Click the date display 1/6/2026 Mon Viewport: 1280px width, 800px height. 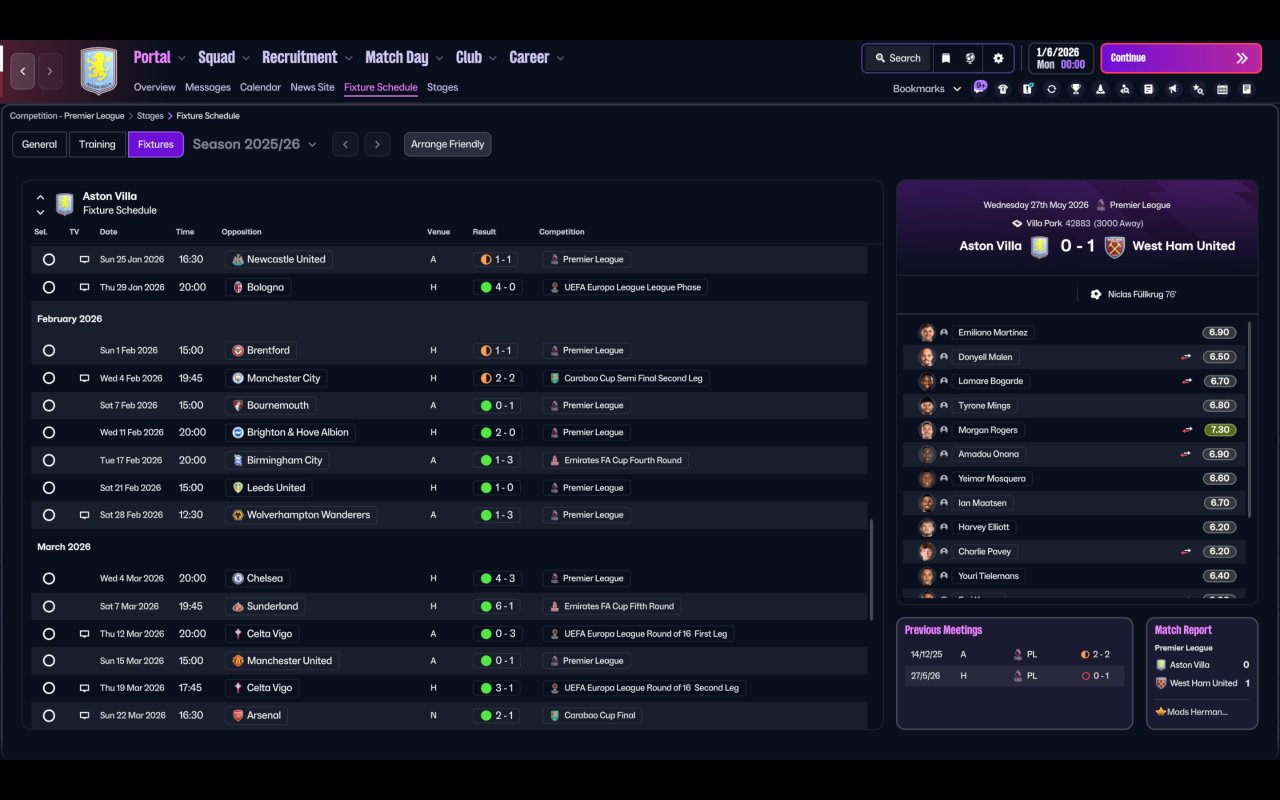[x=1061, y=58]
